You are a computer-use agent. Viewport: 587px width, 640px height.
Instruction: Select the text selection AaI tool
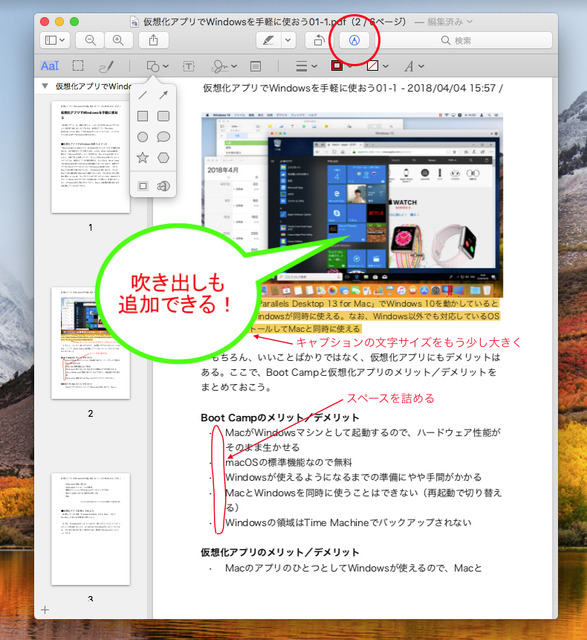(50, 66)
